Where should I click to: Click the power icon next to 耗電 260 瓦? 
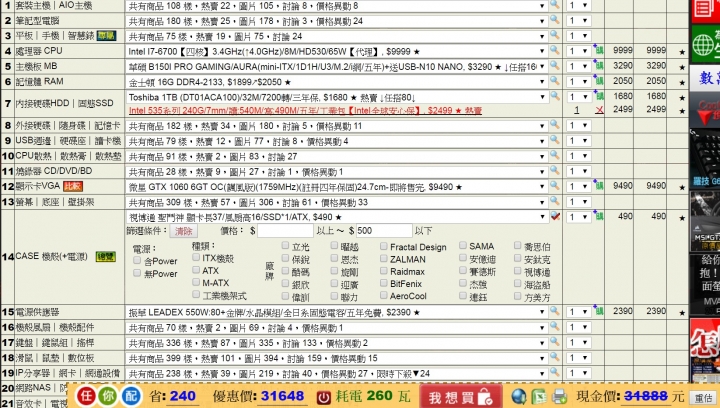(323, 397)
